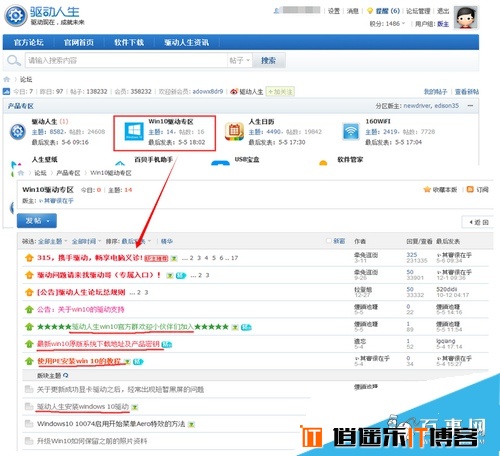Click the reminder bulb icon
Viewport: 500px width, 456px height.
coord(370,11)
